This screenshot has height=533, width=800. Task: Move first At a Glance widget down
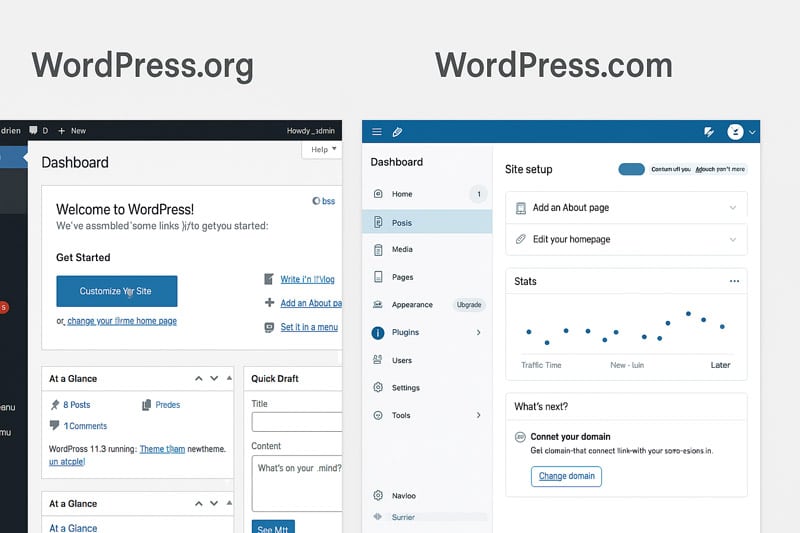214,378
